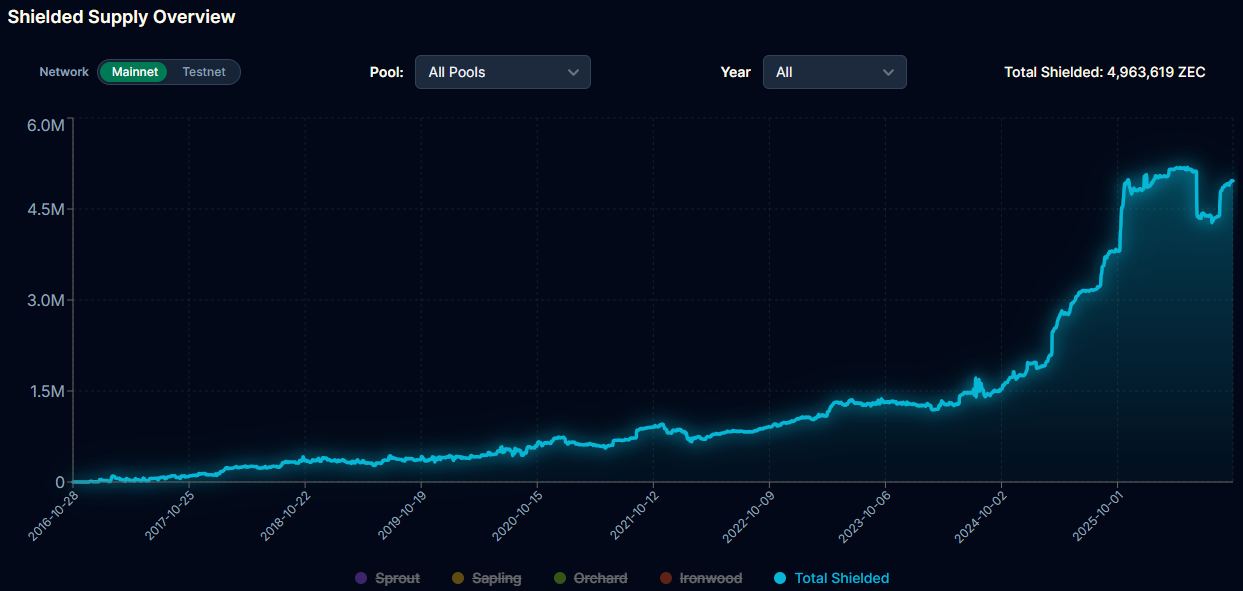Click the Network label
The height and width of the screenshot is (591, 1243).
pos(64,72)
